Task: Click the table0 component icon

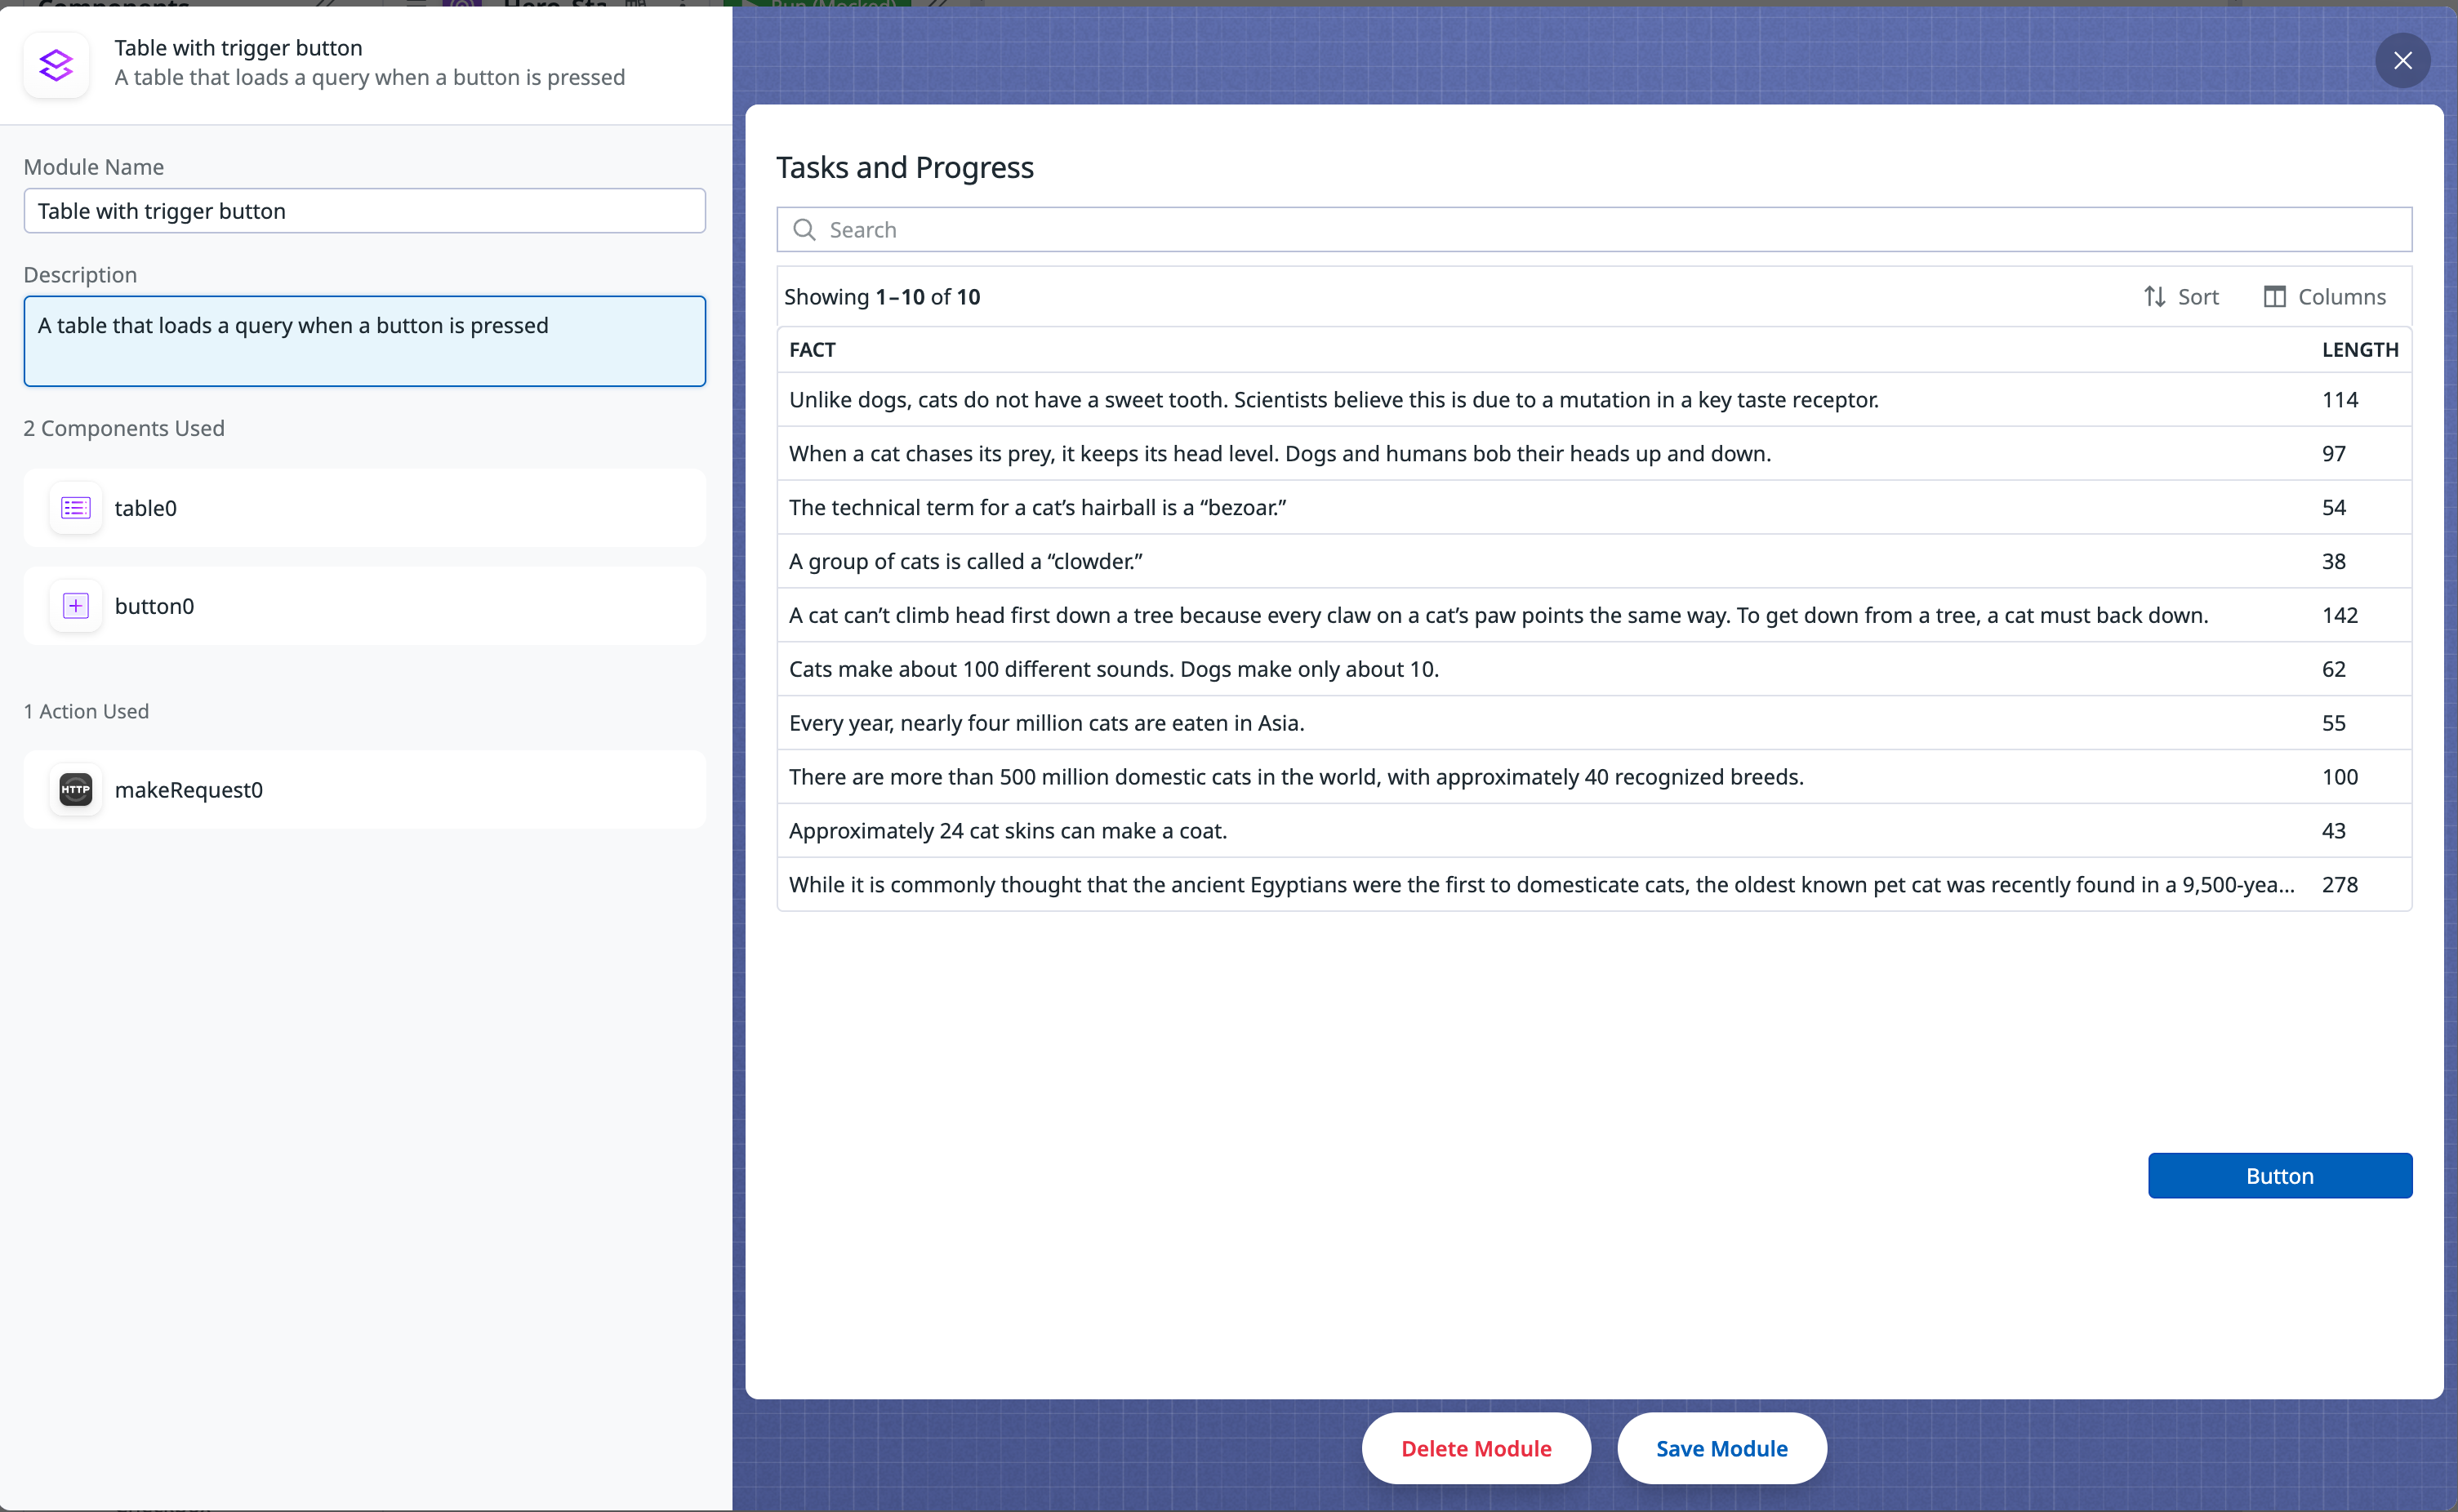Action: (x=76, y=508)
